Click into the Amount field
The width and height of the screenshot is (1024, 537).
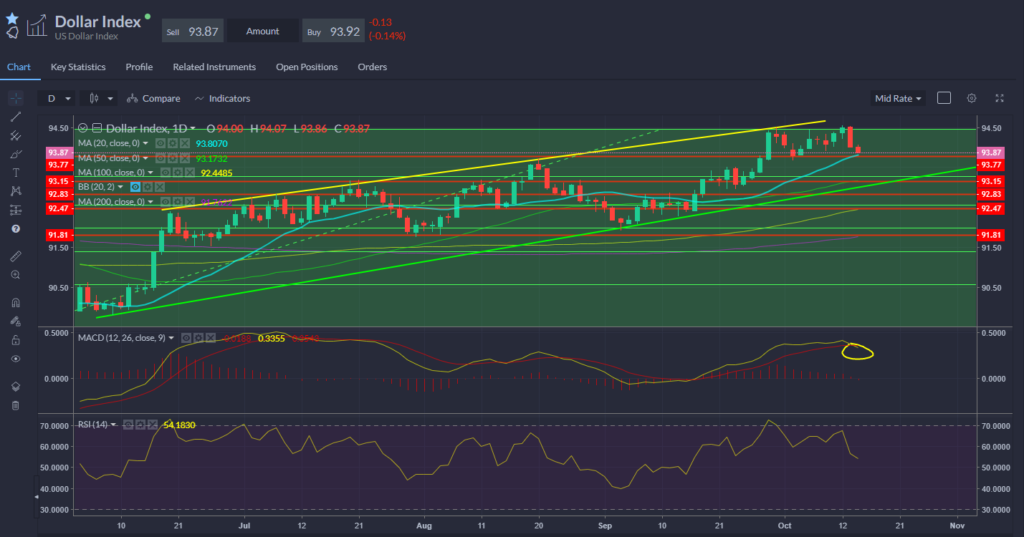click(263, 31)
